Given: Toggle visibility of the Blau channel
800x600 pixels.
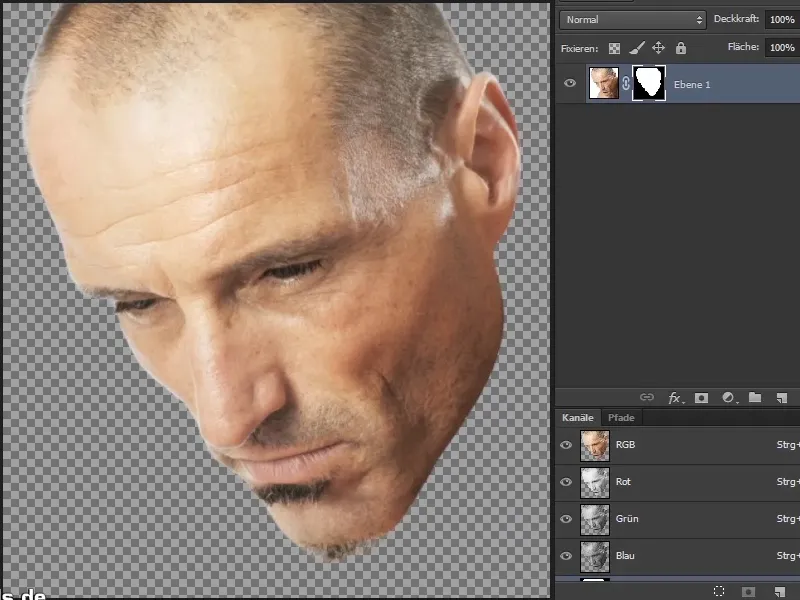Looking at the screenshot, I should click(x=566, y=556).
